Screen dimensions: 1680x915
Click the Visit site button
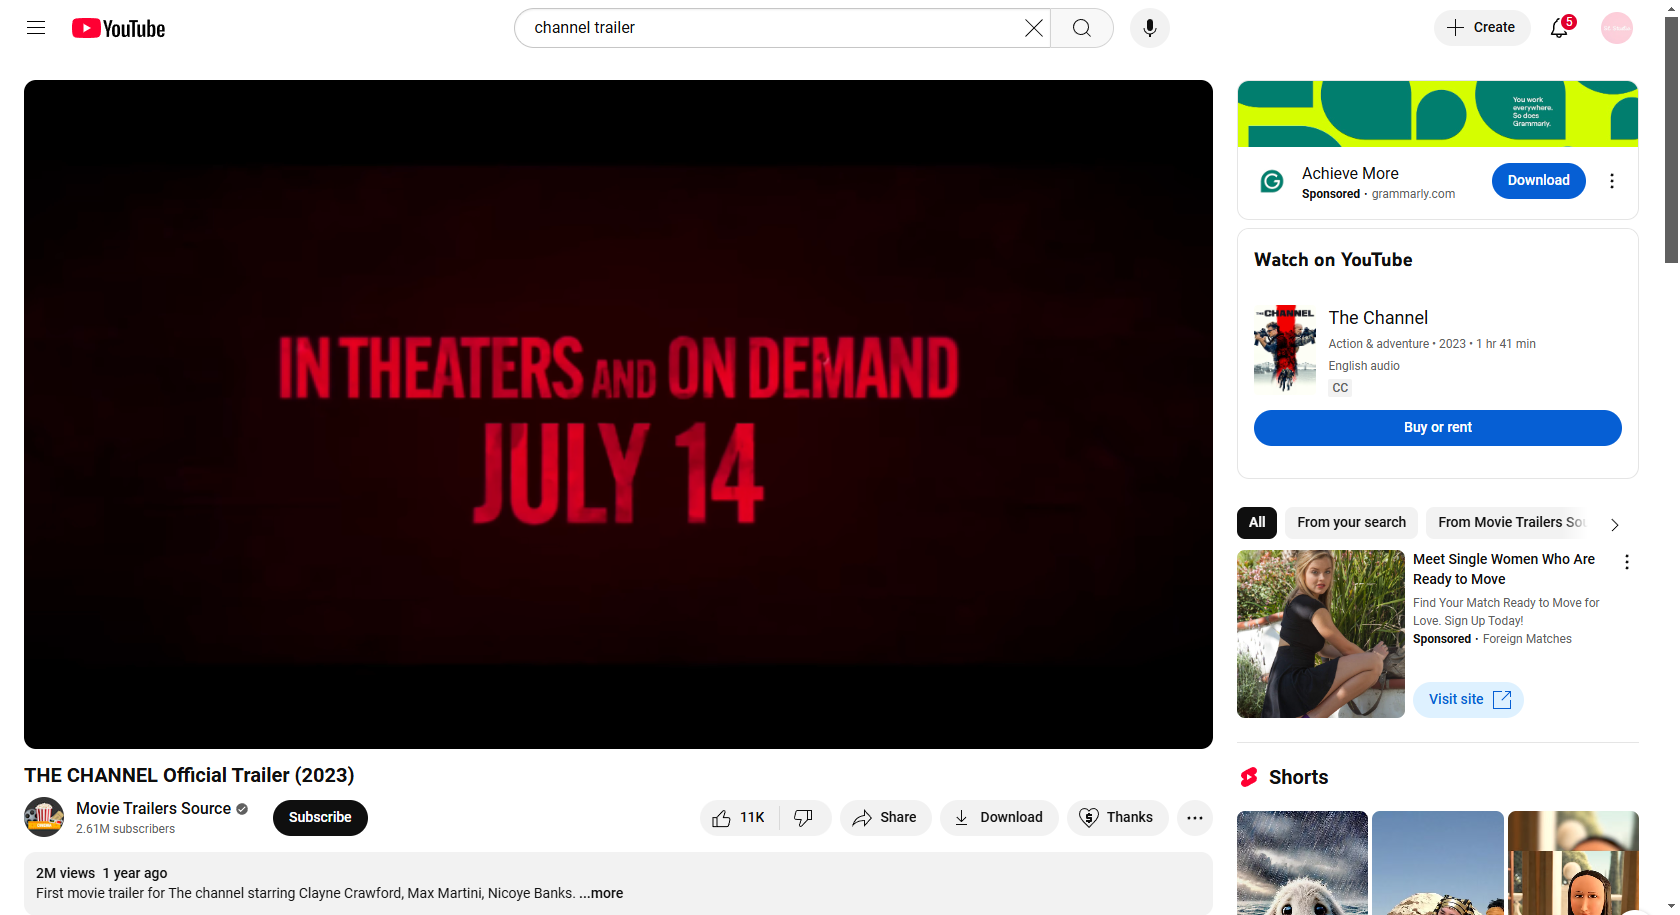1468,700
